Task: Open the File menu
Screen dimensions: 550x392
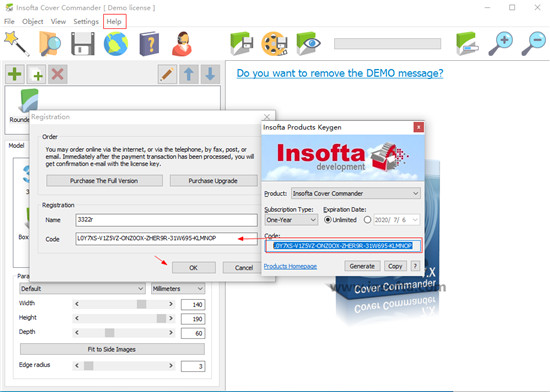Action: tap(9, 21)
